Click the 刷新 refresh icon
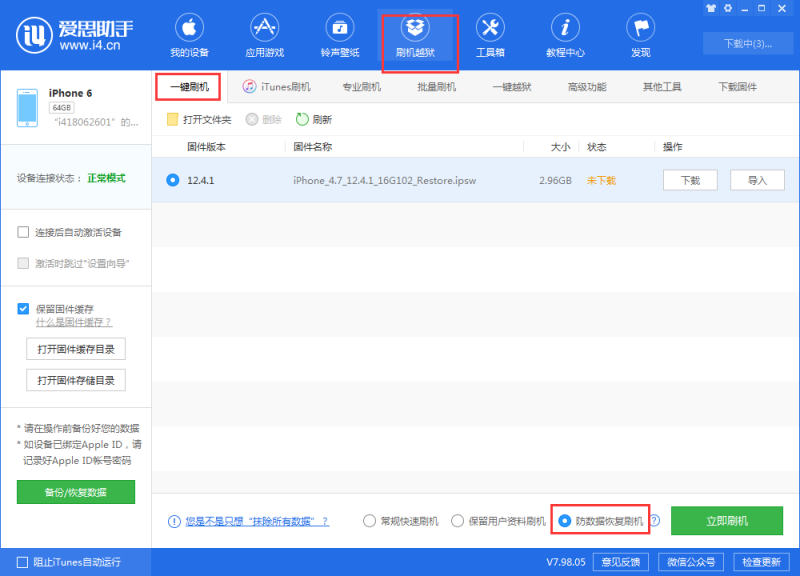This screenshot has width=800, height=576. click(x=302, y=119)
